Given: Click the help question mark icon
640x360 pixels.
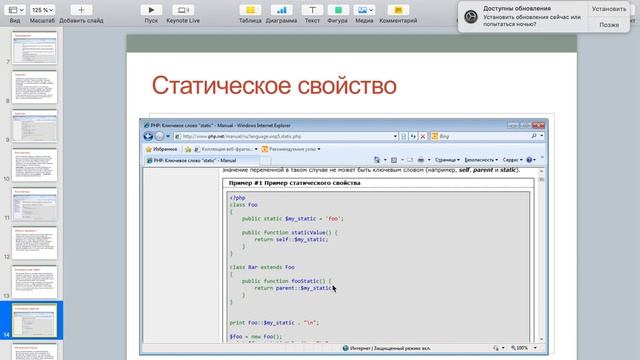Looking at the screenshot, I should 529,160.
